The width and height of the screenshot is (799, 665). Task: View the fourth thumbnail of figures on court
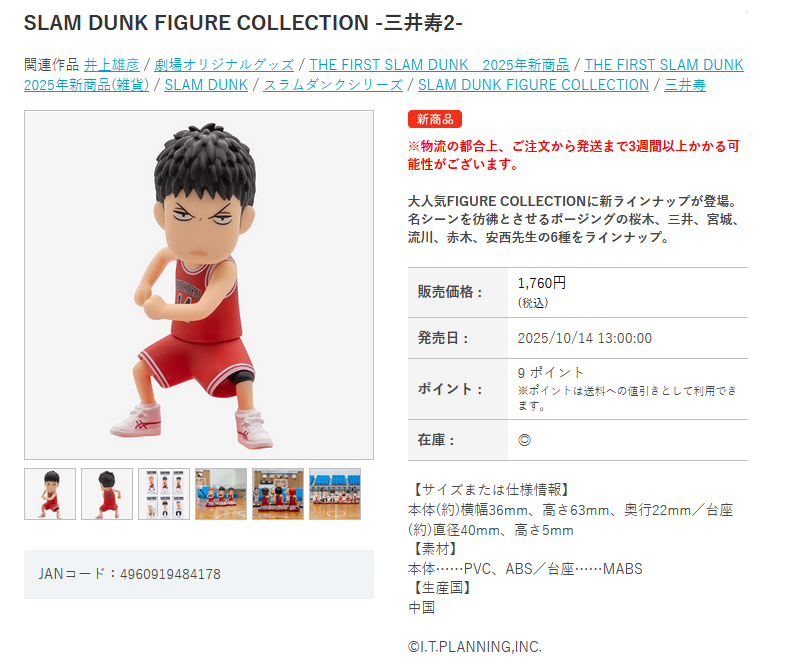221,494
